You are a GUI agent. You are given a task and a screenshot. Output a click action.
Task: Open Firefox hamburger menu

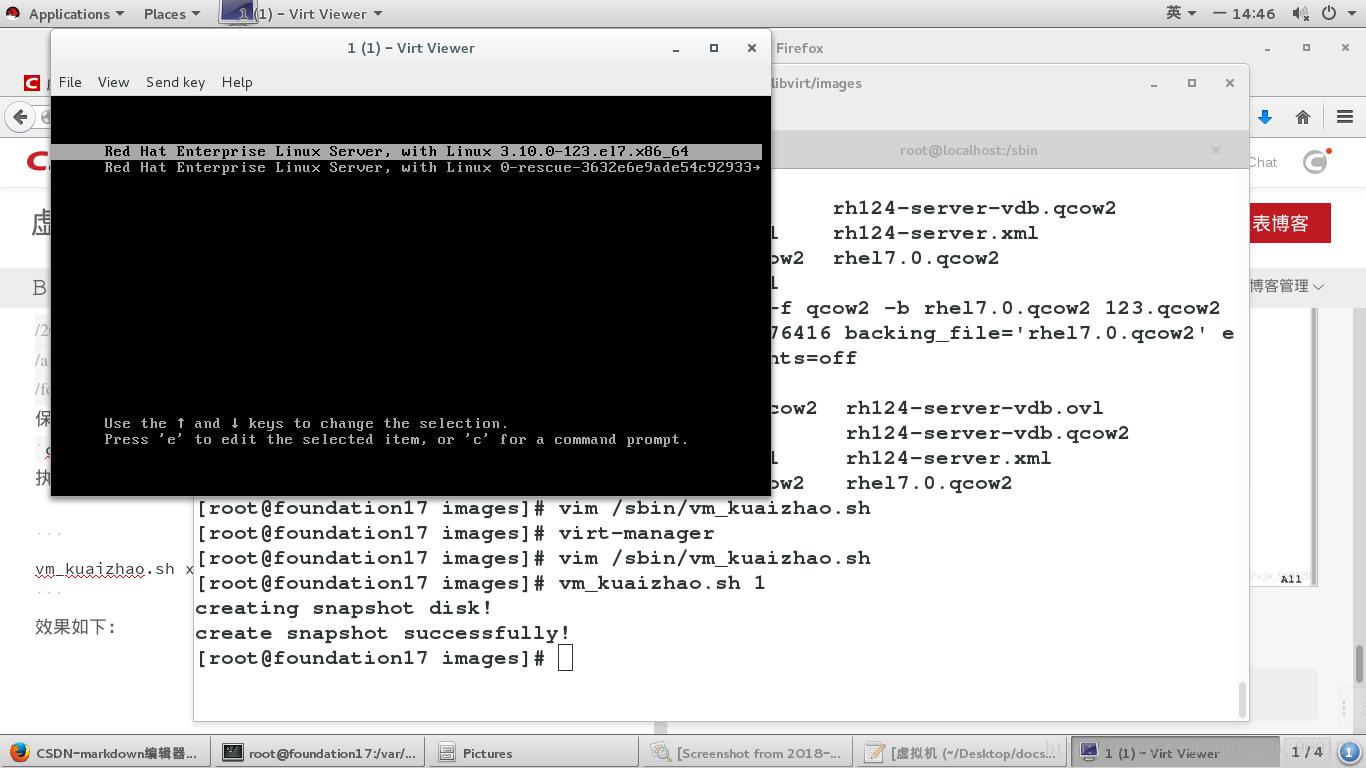(x=1344, y=117)
